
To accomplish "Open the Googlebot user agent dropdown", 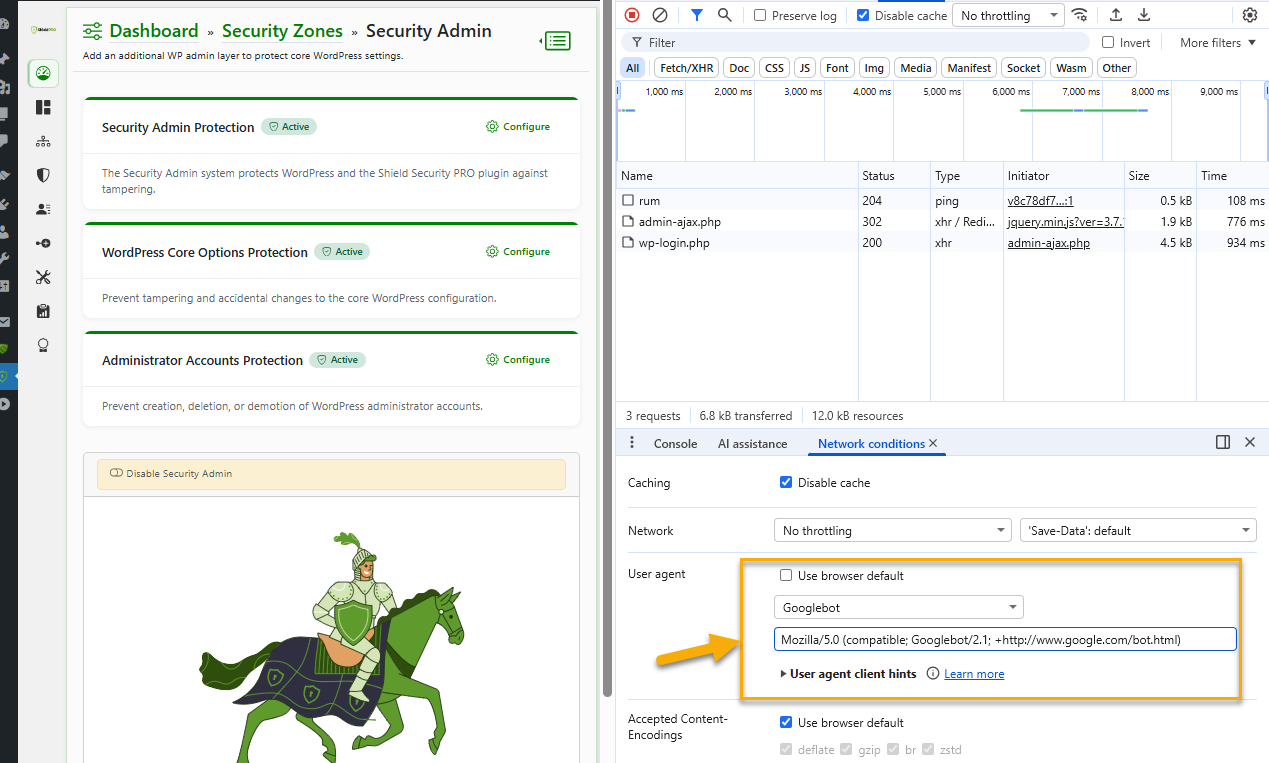I will coord(897,607).
